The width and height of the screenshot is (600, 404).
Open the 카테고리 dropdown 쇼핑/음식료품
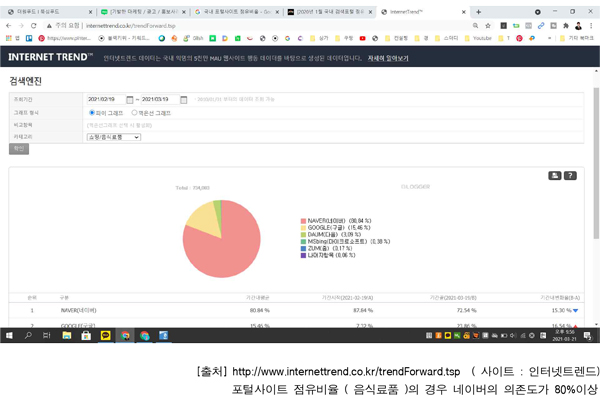(x=114, y=137)
